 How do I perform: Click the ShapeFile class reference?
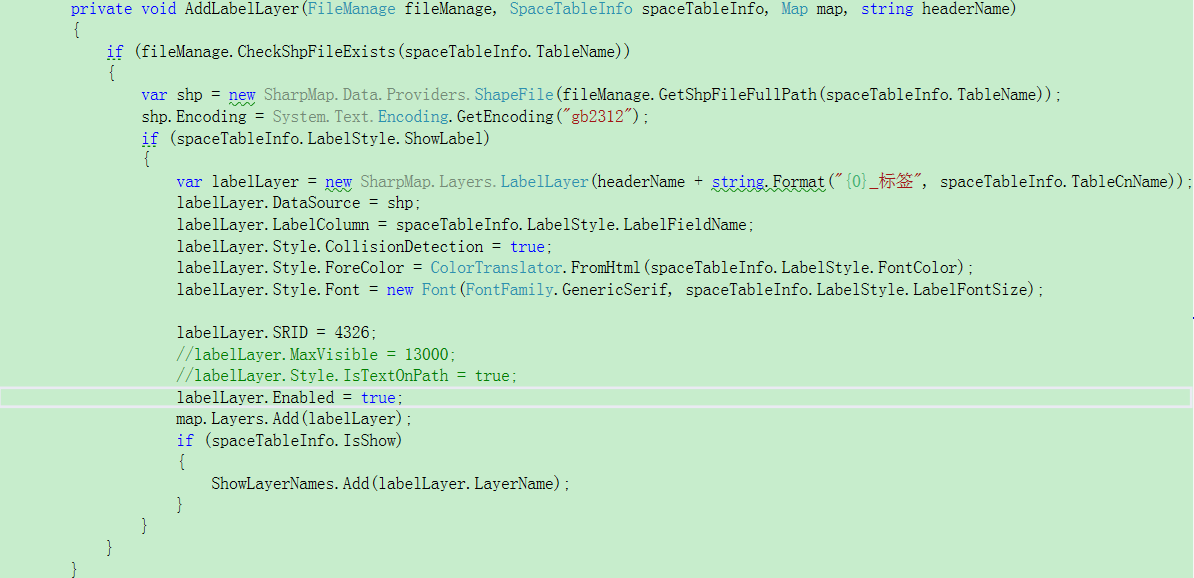pyautogui.click(x=513, y=94)
